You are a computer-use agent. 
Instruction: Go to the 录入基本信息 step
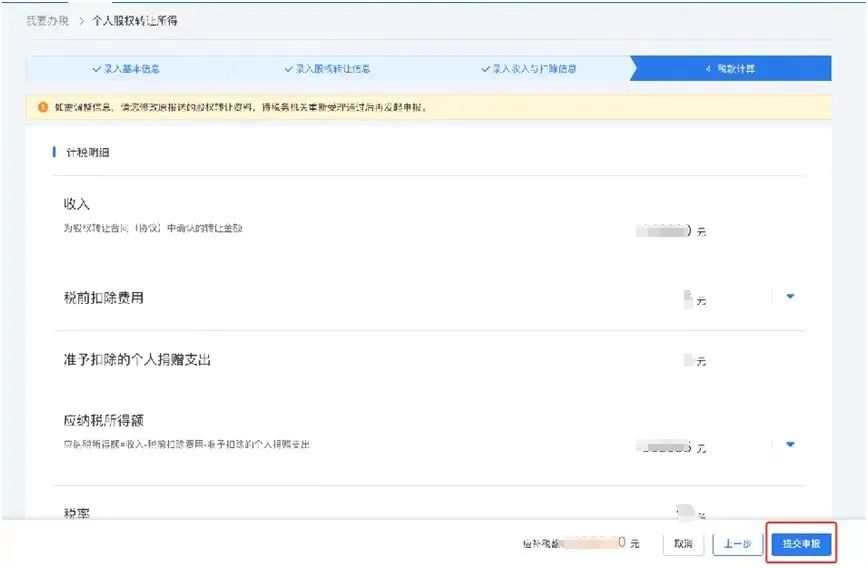[x=126, y=69]
